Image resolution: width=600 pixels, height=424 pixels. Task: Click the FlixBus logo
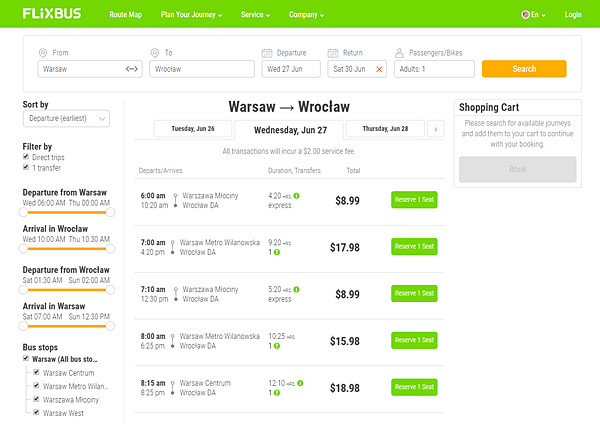click(x=52, y=14)
